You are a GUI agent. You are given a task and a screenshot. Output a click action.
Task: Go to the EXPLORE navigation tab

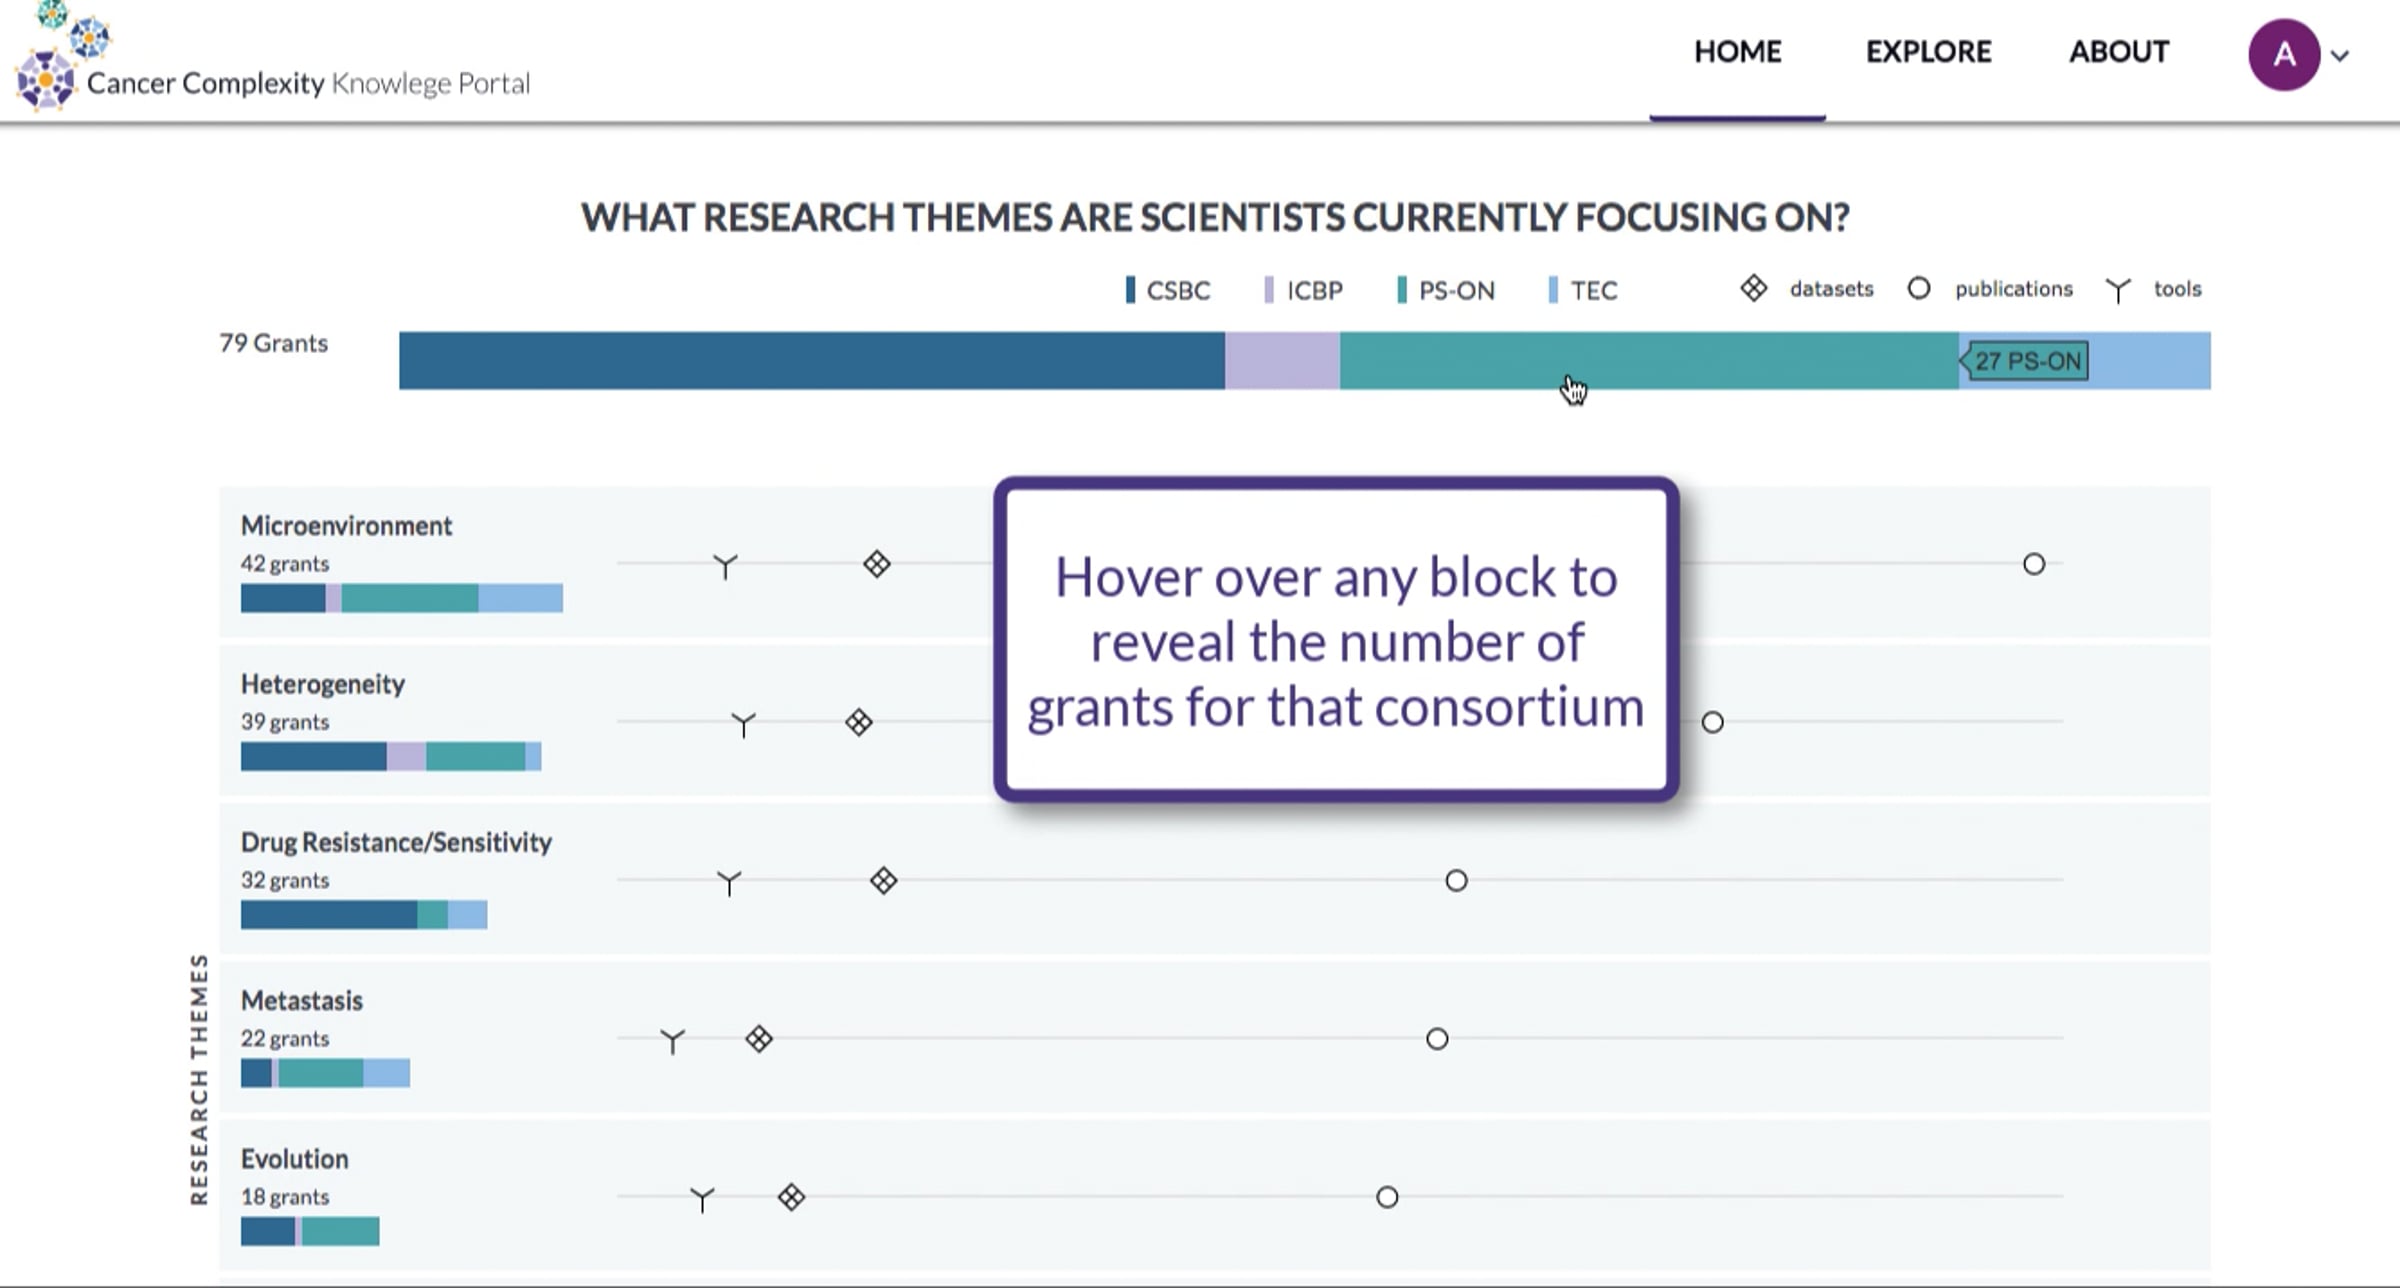pos(1928,52)
